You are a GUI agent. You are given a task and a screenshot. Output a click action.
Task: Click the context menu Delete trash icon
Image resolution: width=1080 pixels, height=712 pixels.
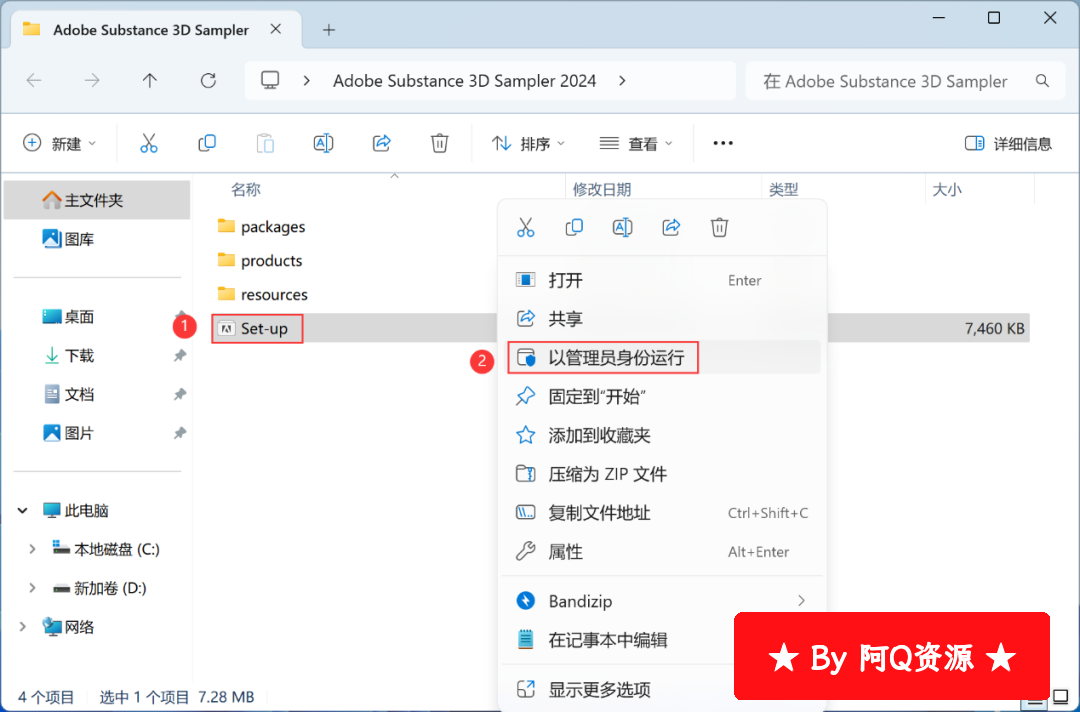coord(719,227)
